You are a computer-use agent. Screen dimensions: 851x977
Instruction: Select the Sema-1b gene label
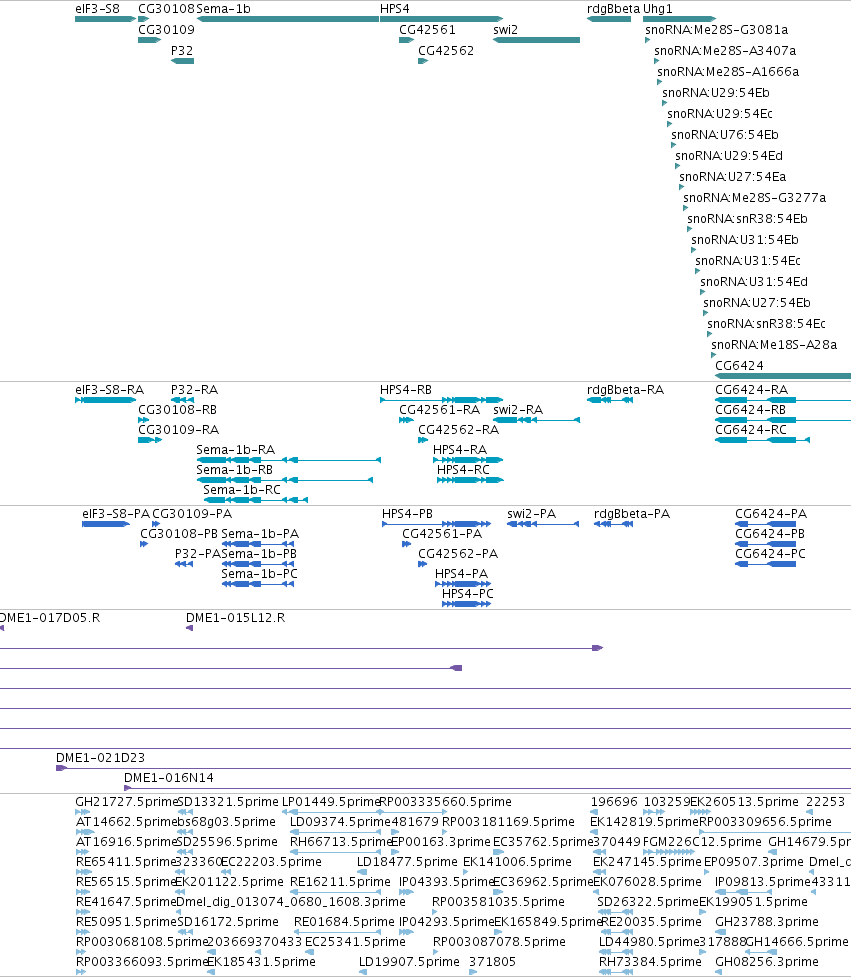[x=223, y=9]
